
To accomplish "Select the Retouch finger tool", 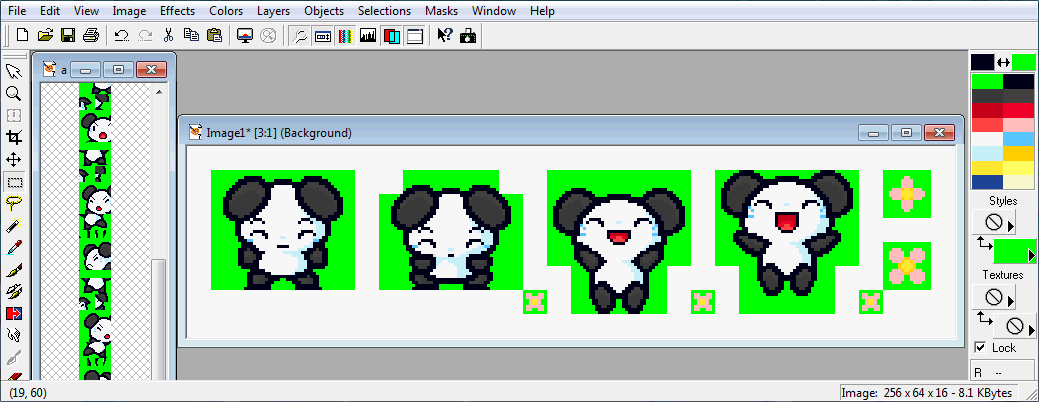I will (x=13, y=336).
